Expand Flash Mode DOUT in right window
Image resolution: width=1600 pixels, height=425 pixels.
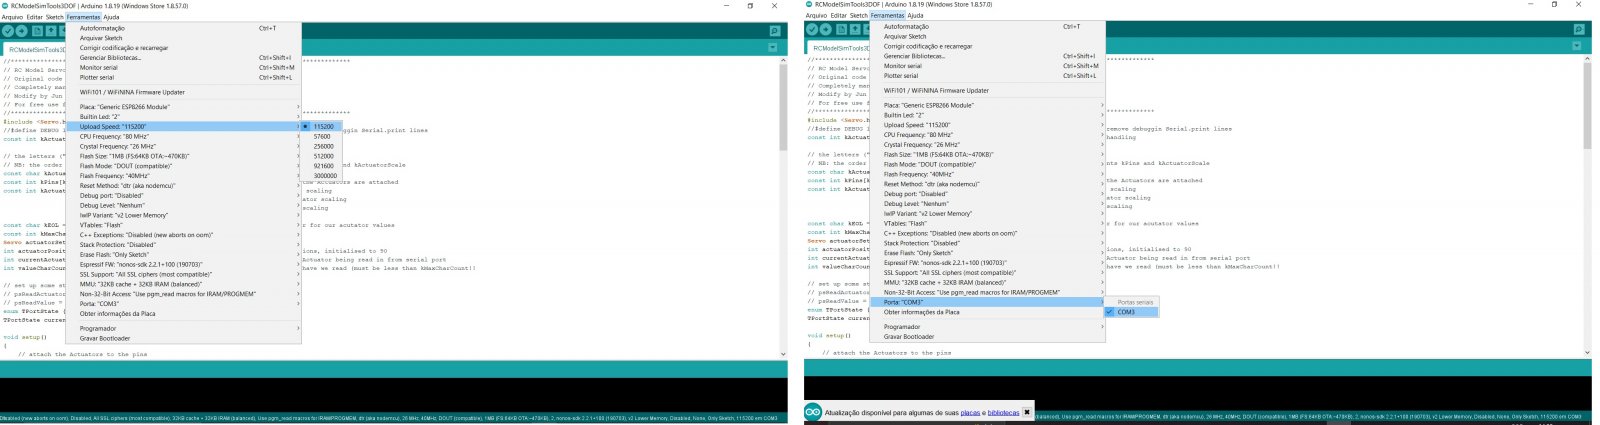[x=987, y=165]
